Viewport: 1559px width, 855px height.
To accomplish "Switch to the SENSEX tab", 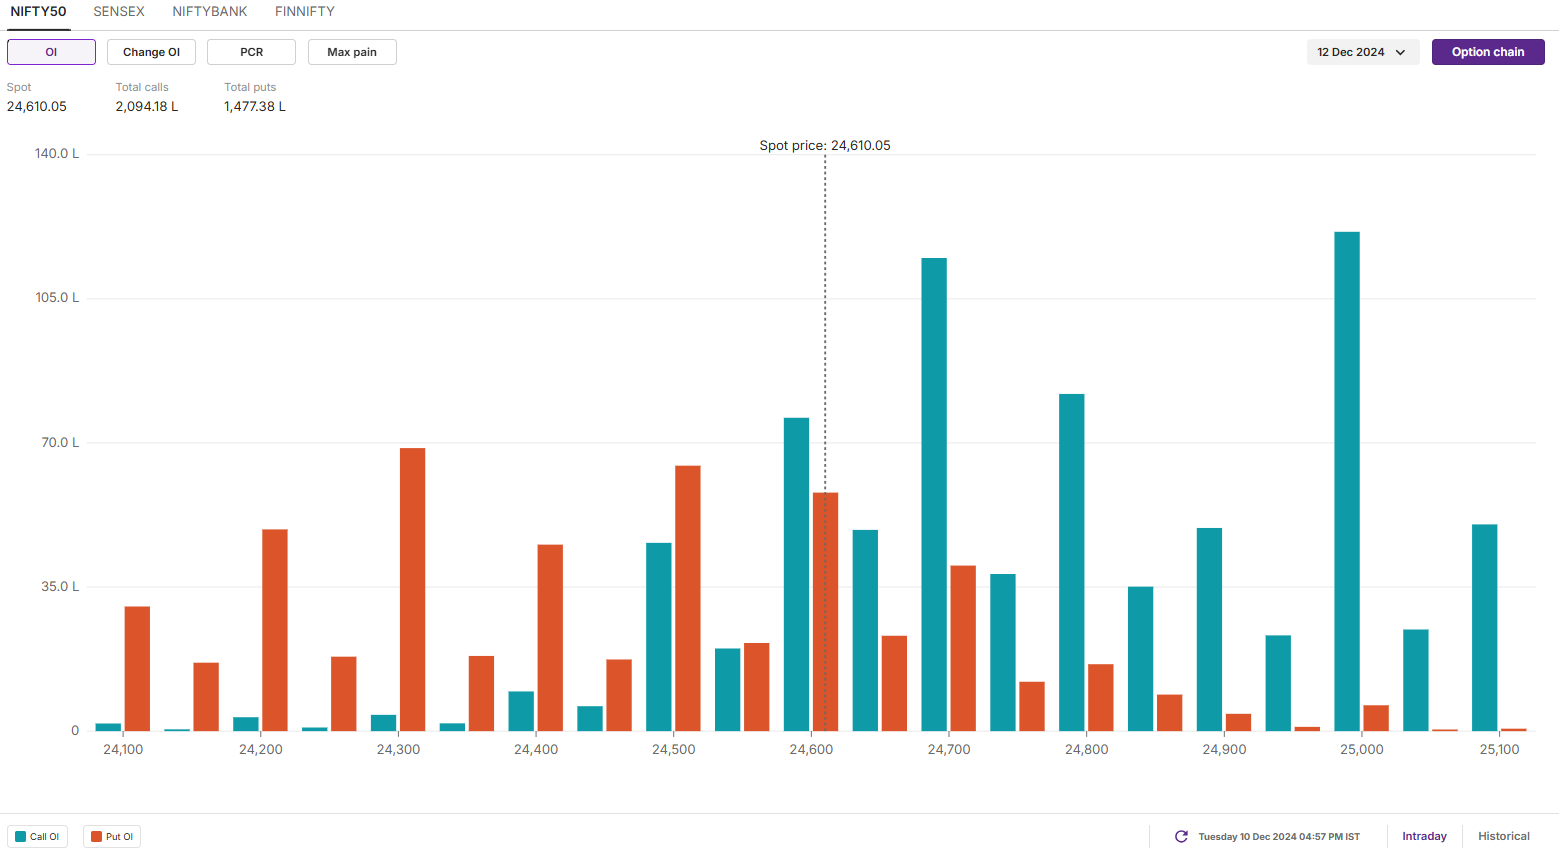I will tap(119, 12).
